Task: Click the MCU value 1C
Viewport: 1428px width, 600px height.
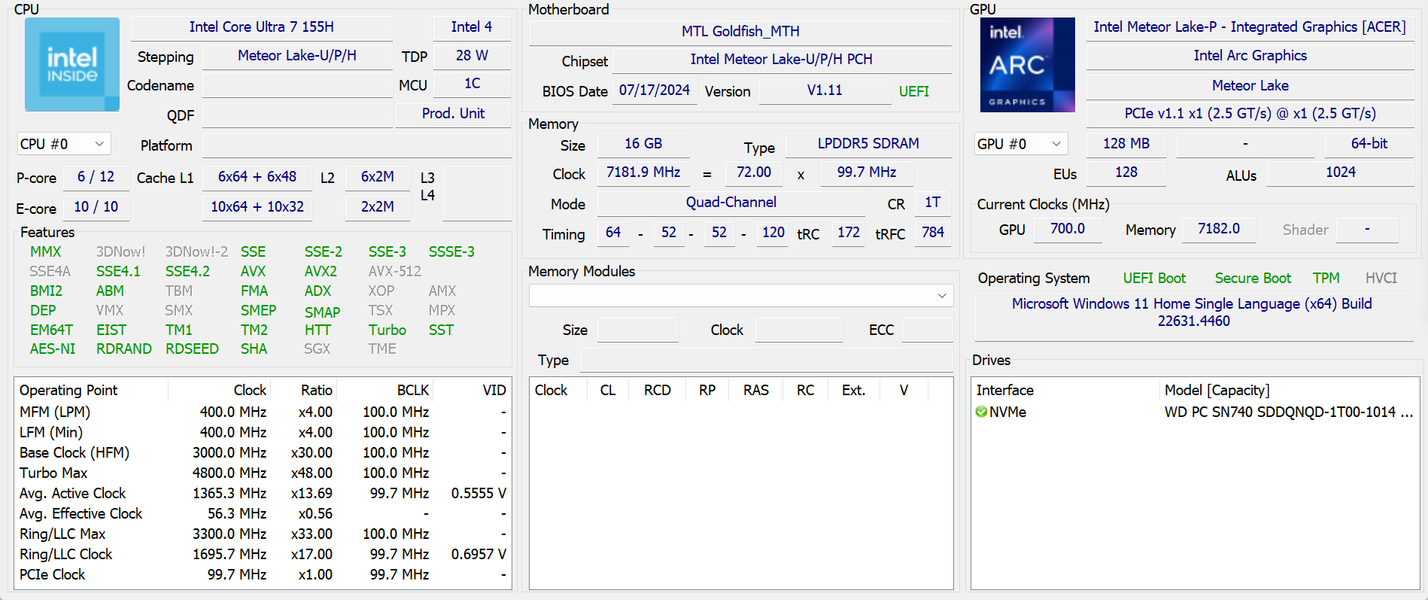Action: click(472, 85)
